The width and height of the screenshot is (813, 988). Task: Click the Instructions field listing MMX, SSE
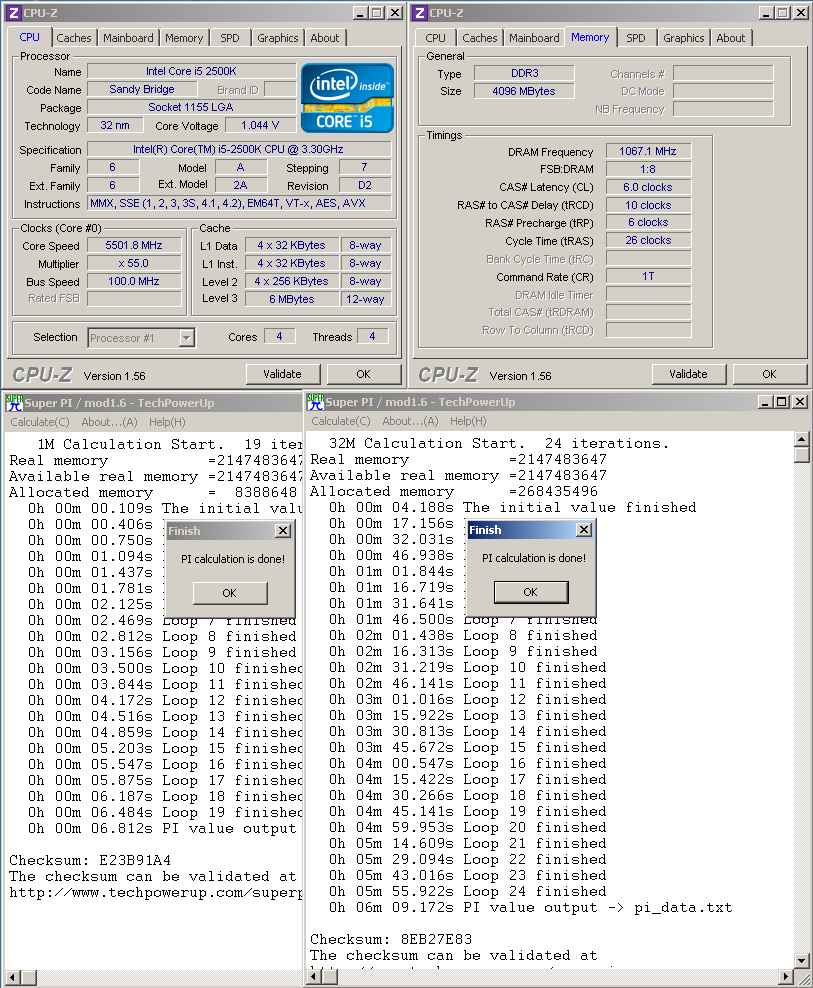[x=239, y=204]
